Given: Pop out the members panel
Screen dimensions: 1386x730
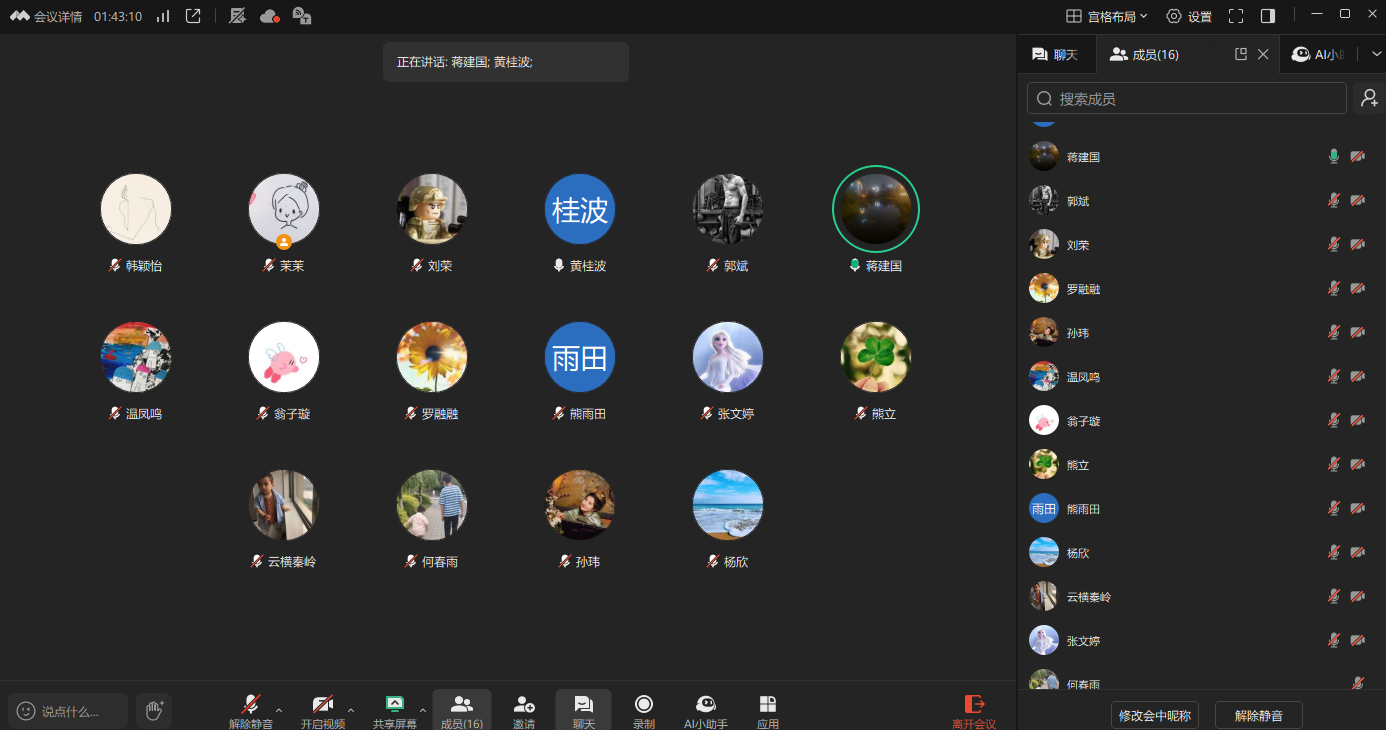Looking at the screenshot, I should tap(1241, 55).
